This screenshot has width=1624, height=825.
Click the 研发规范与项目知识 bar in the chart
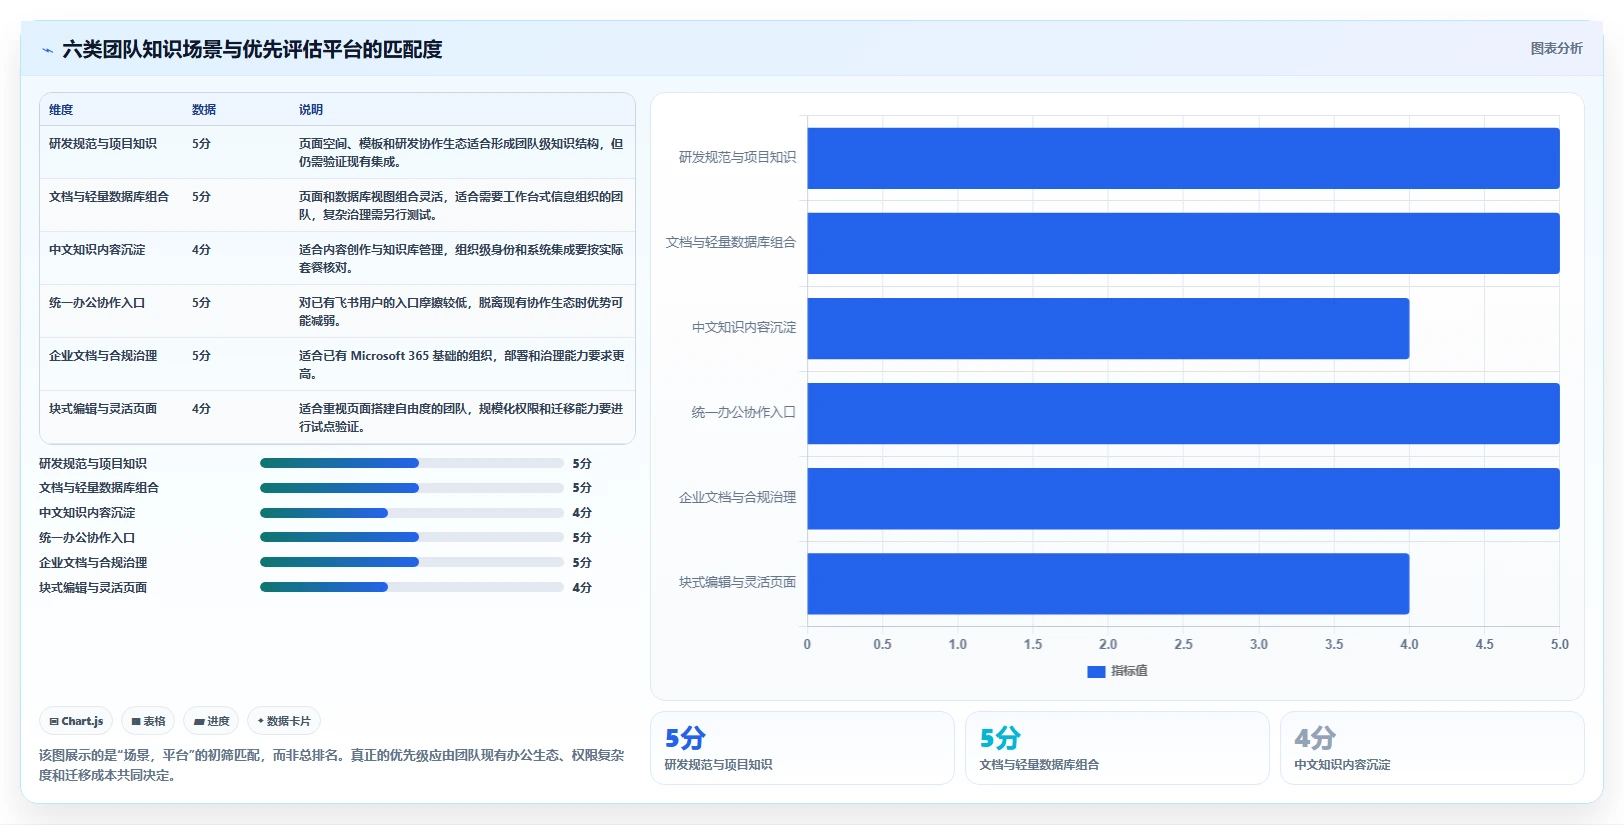(1183, 158)
